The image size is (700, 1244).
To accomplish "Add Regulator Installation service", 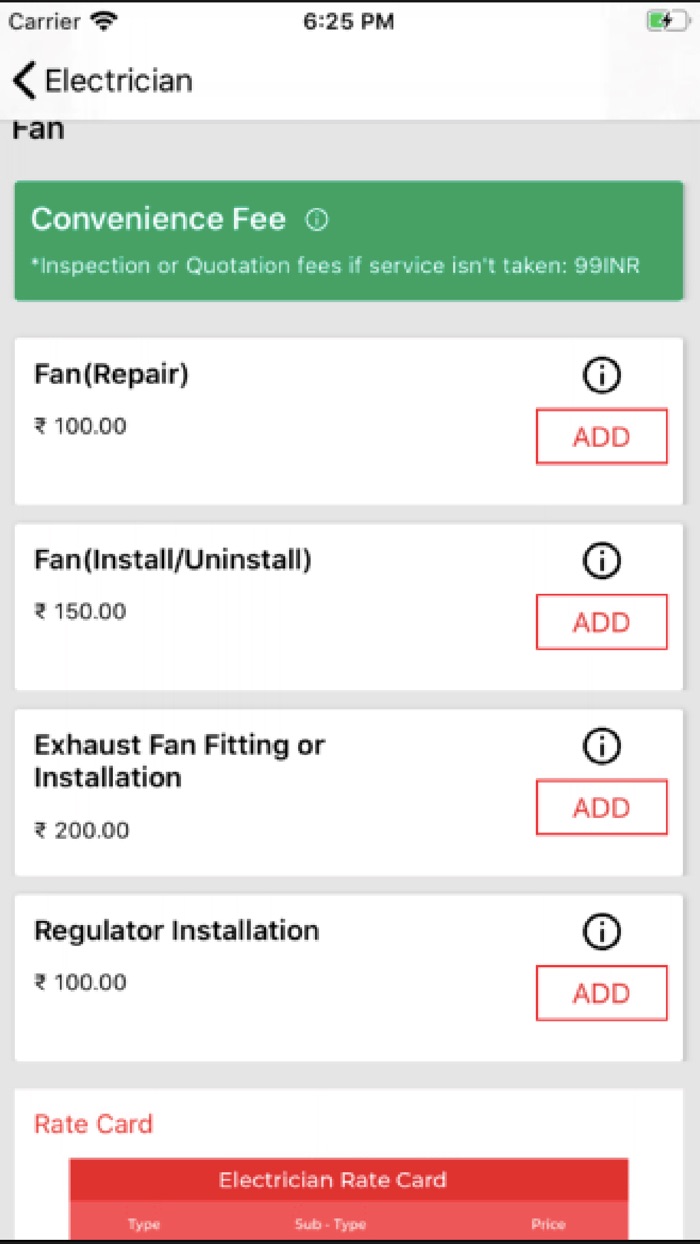I will coord(601,993).
